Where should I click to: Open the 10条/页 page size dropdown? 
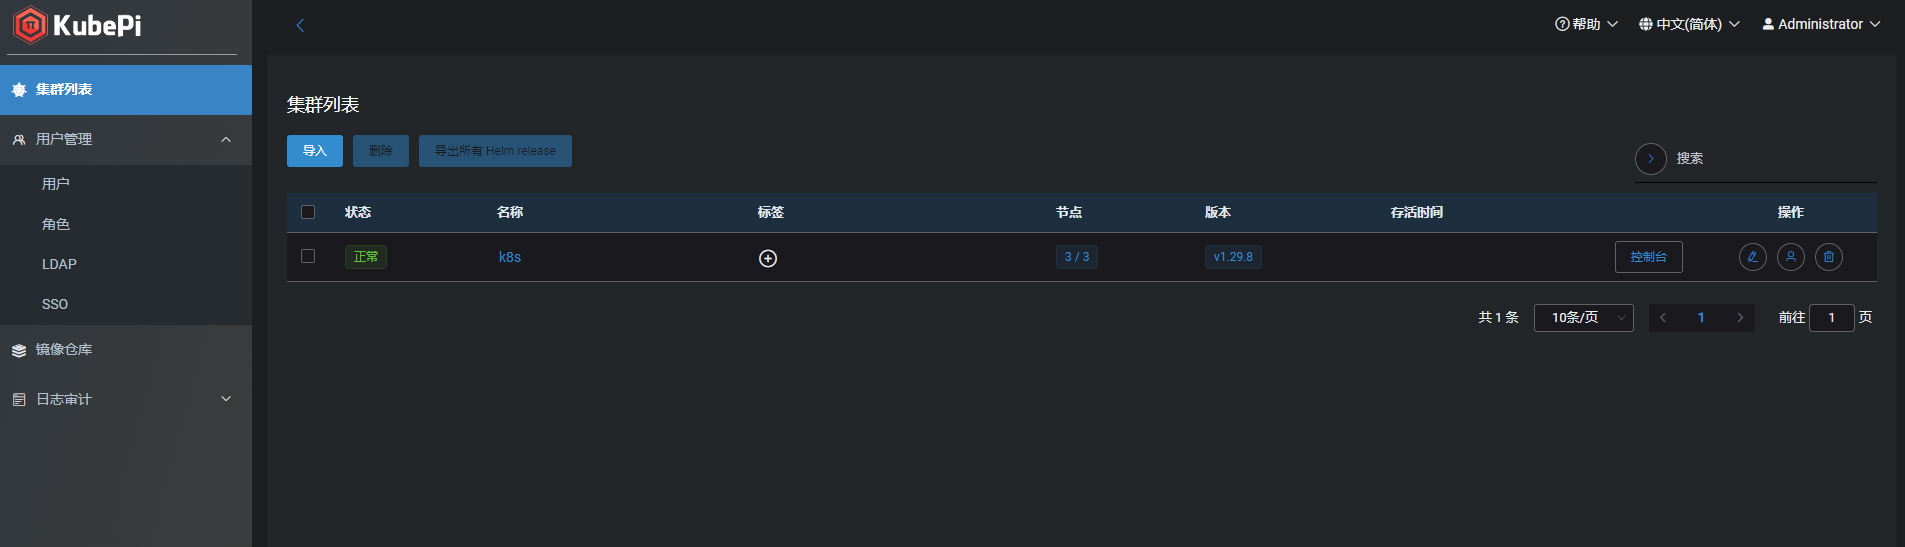[x=1583, y=318]
